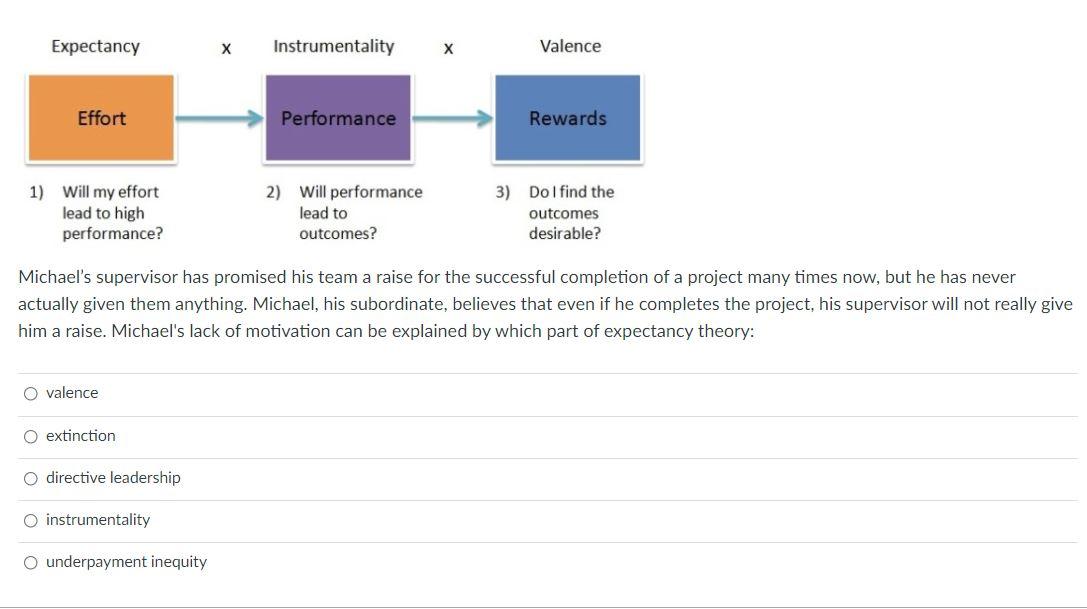
Task: Click the question text about Michael's supervisor
Action: (x=540, y=303)
